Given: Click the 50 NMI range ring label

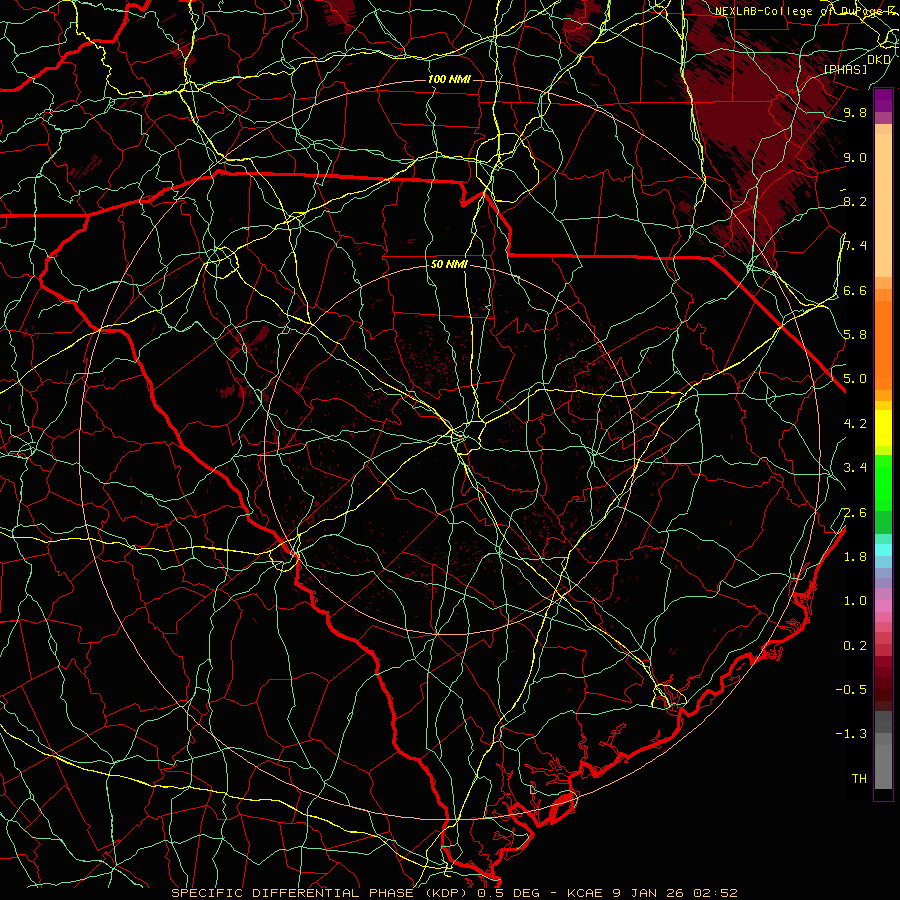Looking at the screenshot, I should tap(449, 265).
